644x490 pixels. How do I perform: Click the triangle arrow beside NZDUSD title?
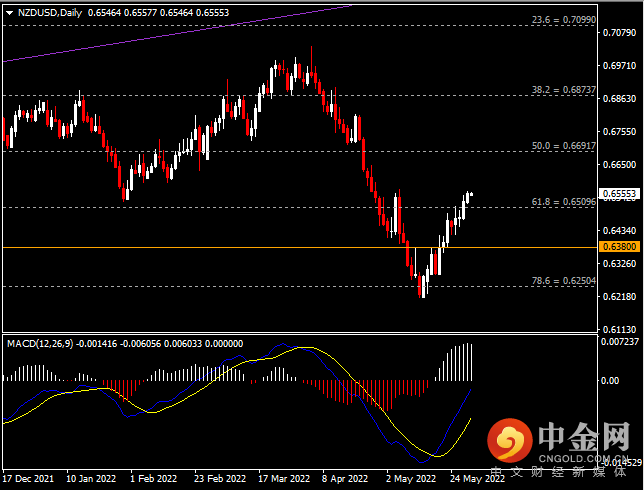pyautogui.click(x=9, y=11)
